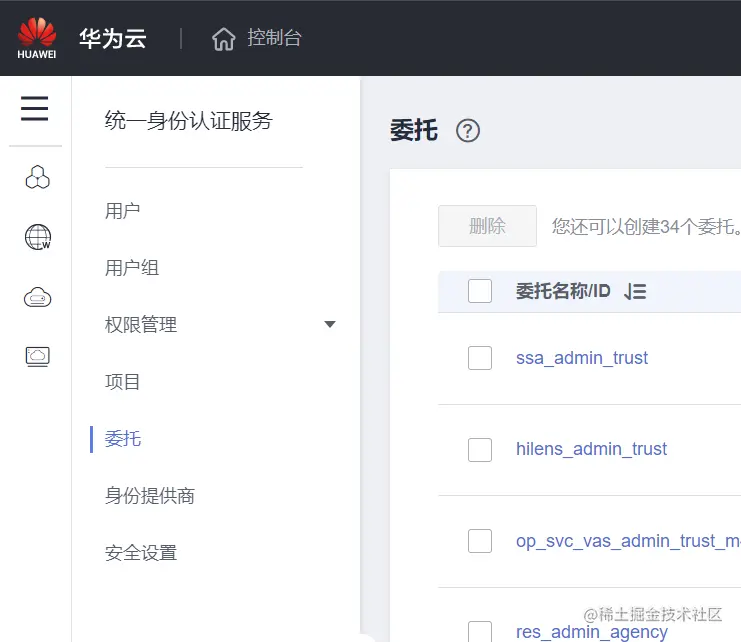The height and width of the screenshot is (642, 741).
Task: Select 权限管理 menu entry
Action: point(141,325)
